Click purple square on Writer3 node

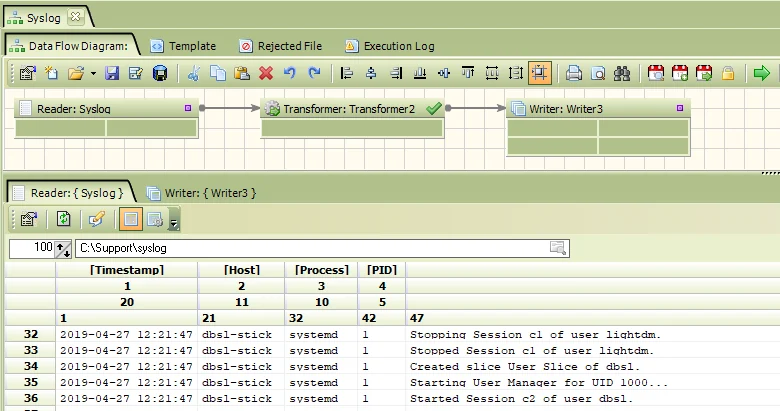(680, 108)
